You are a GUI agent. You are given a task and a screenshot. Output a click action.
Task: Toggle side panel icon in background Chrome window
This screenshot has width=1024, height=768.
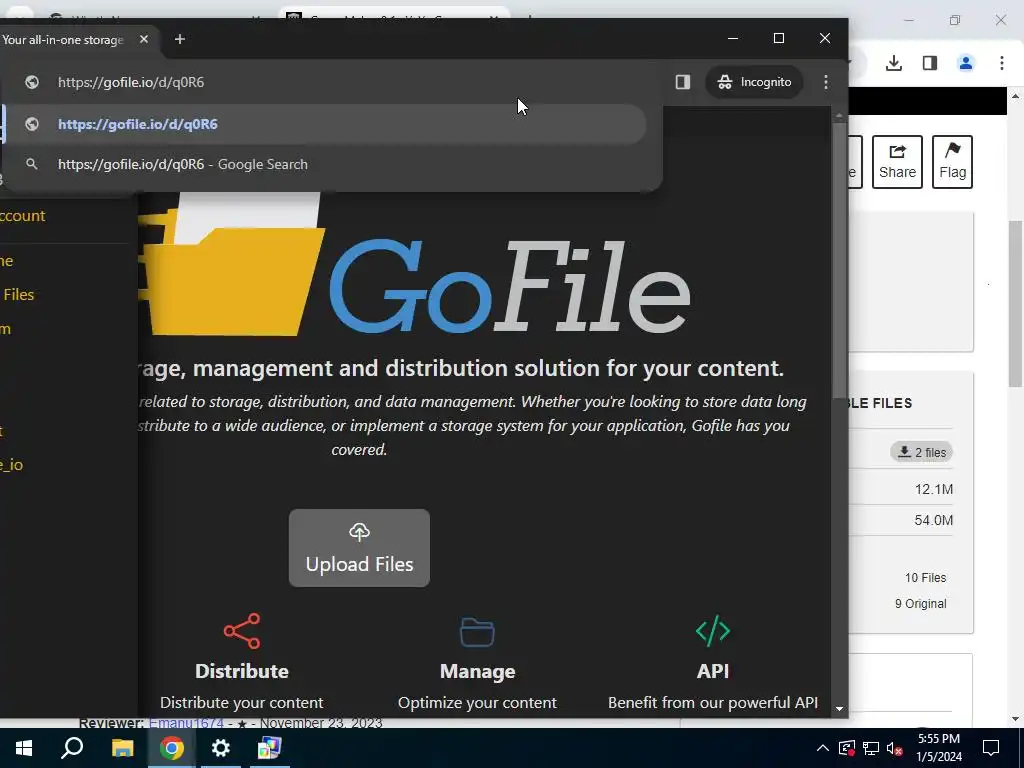point(930,63)
